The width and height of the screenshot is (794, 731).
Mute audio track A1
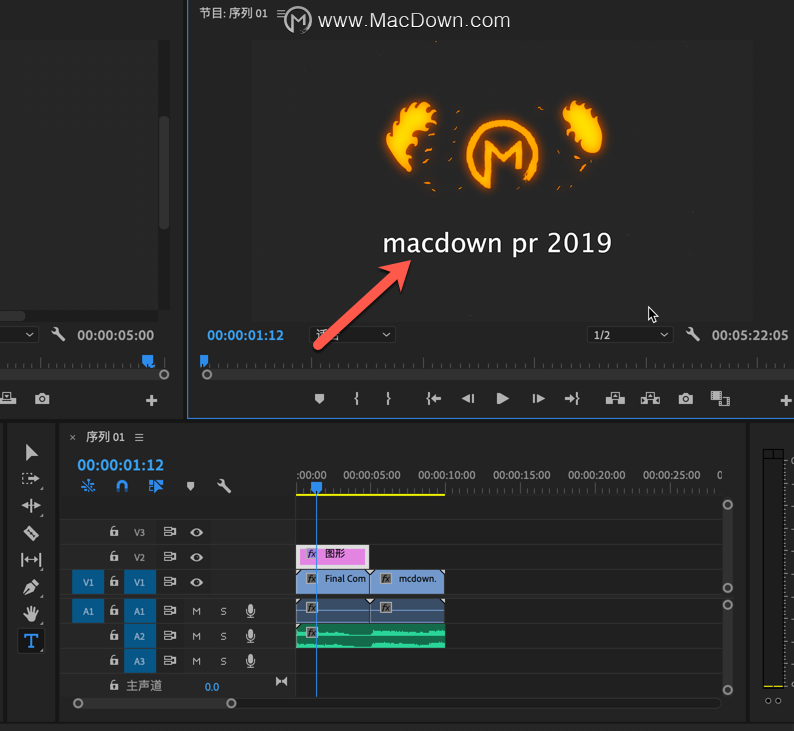[x=196, y=612]
